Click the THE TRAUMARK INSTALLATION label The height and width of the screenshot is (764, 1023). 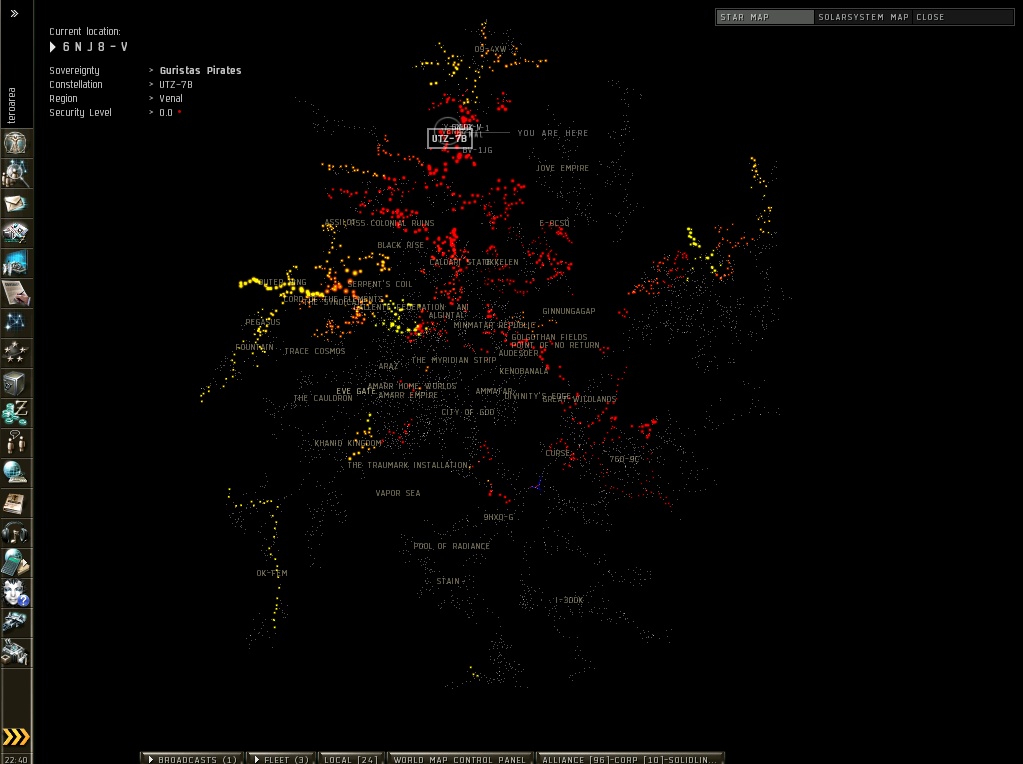click(x=408, y=465)
